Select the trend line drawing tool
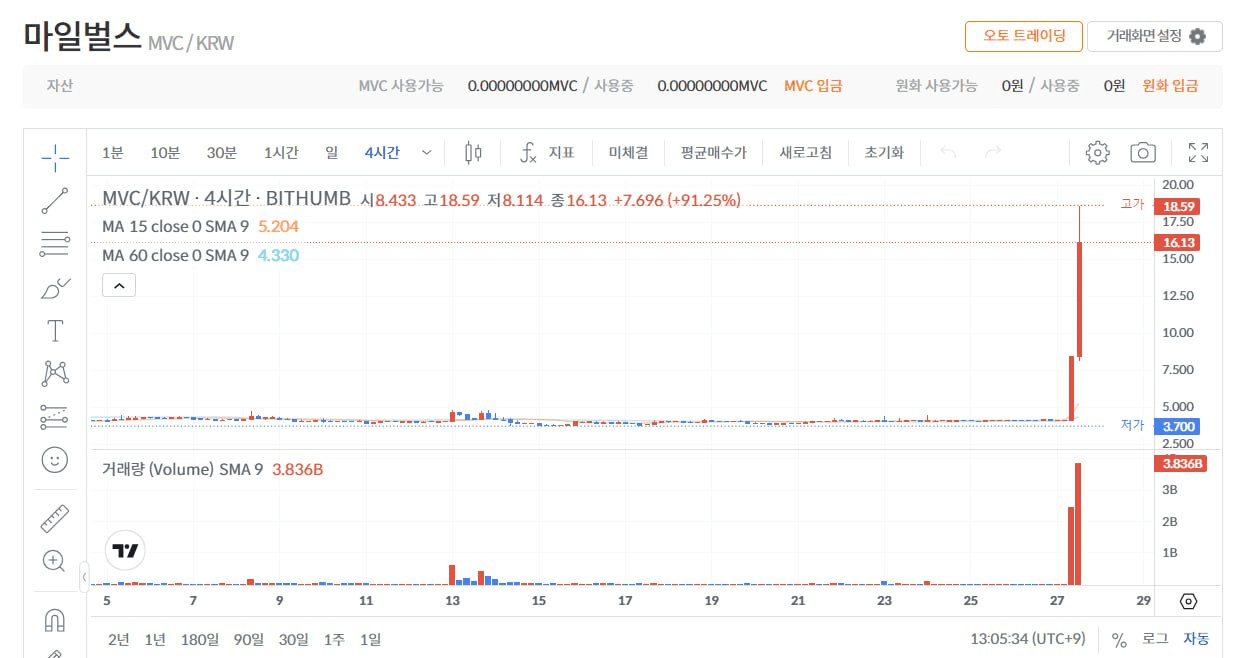Screen dimensions: 1241x658 [55, 201]
